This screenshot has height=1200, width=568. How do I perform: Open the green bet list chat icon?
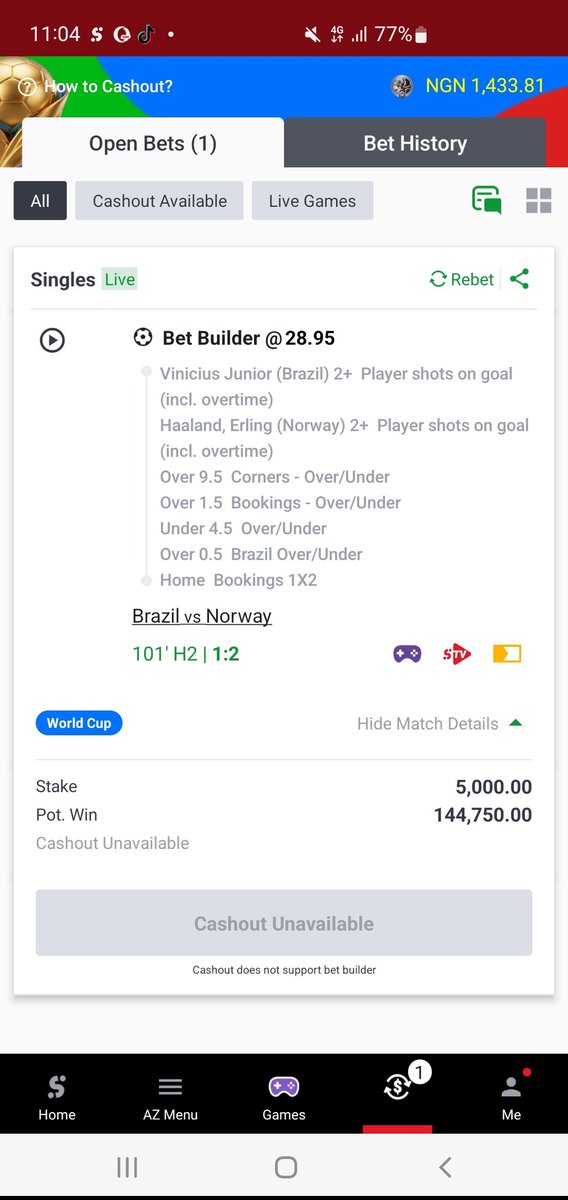pos(487,200)
